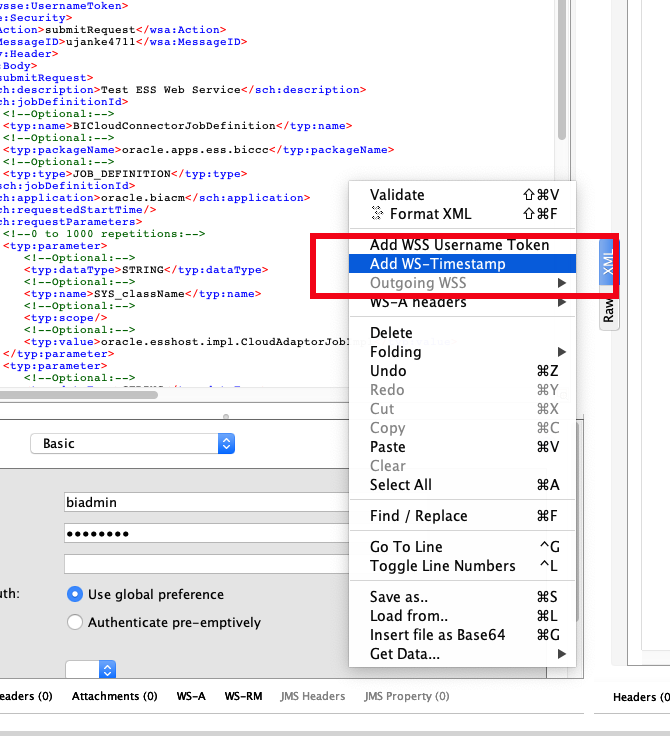
Task: Expand the Get Data... submenu
Action: [462, 654]
